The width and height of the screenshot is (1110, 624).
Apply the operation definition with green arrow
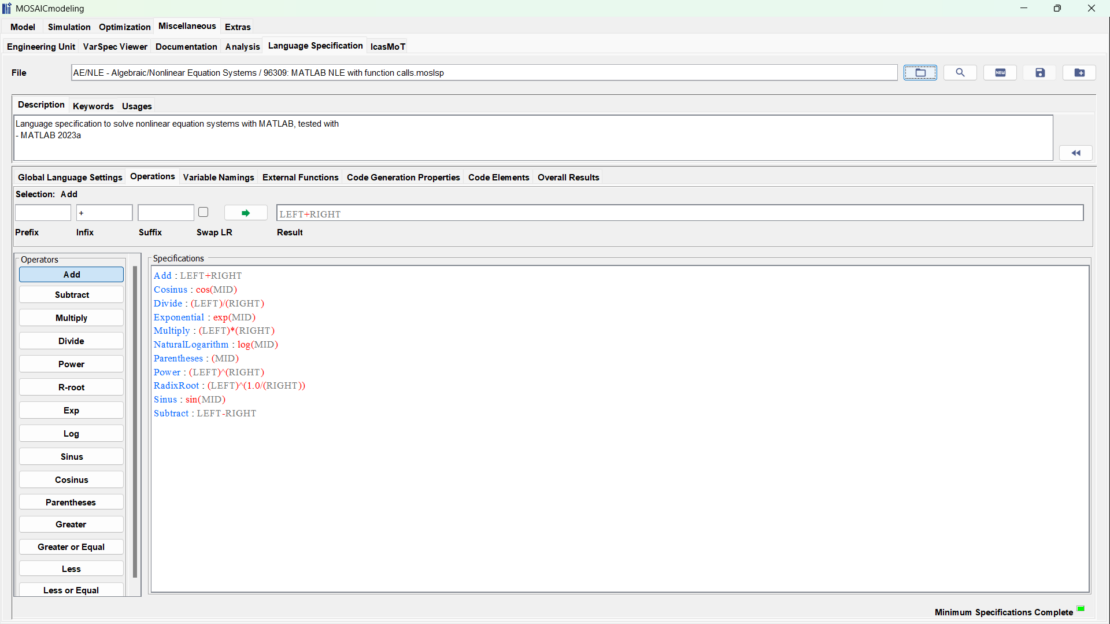click(245, 212)
